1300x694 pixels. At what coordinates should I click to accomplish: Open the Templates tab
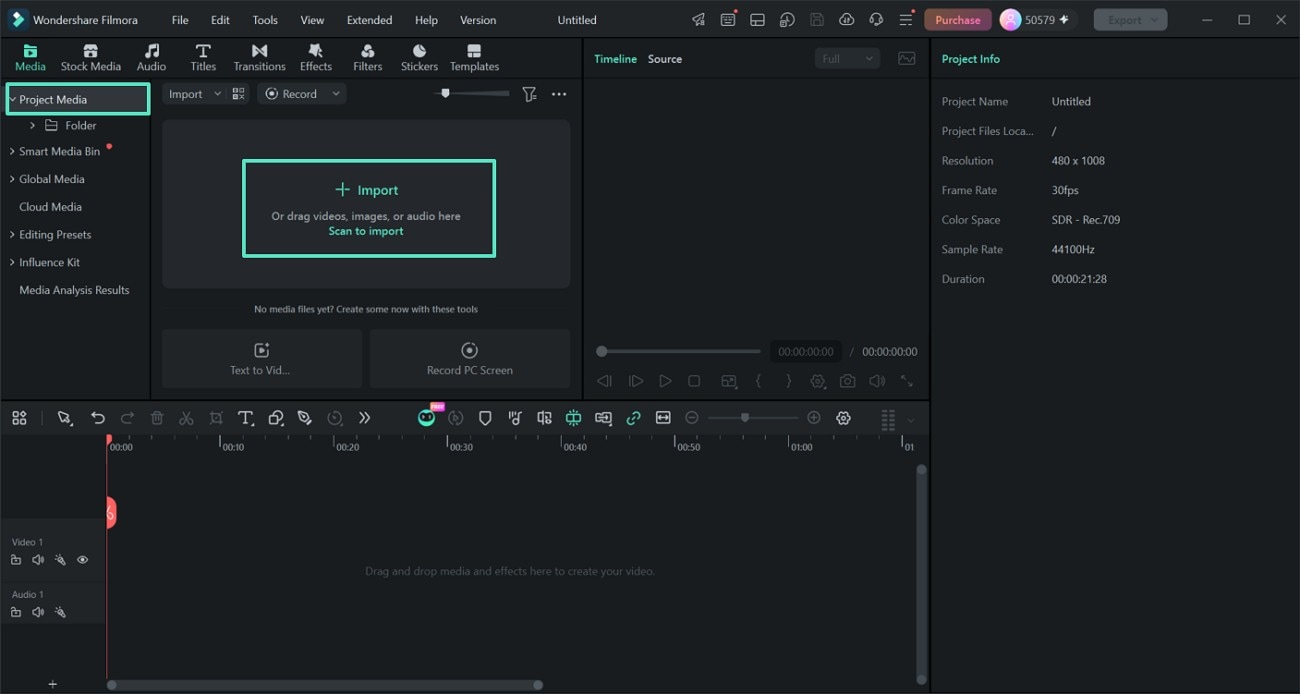tap(474, 58)
